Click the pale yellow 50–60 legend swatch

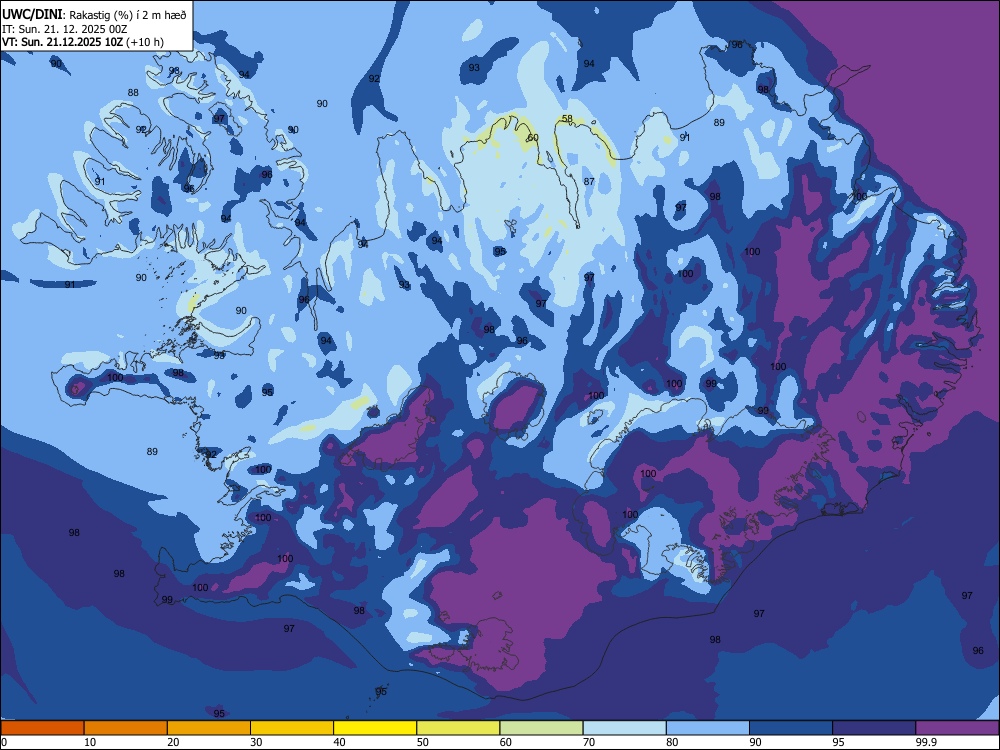pyautogui.click(x=458, y=728)
